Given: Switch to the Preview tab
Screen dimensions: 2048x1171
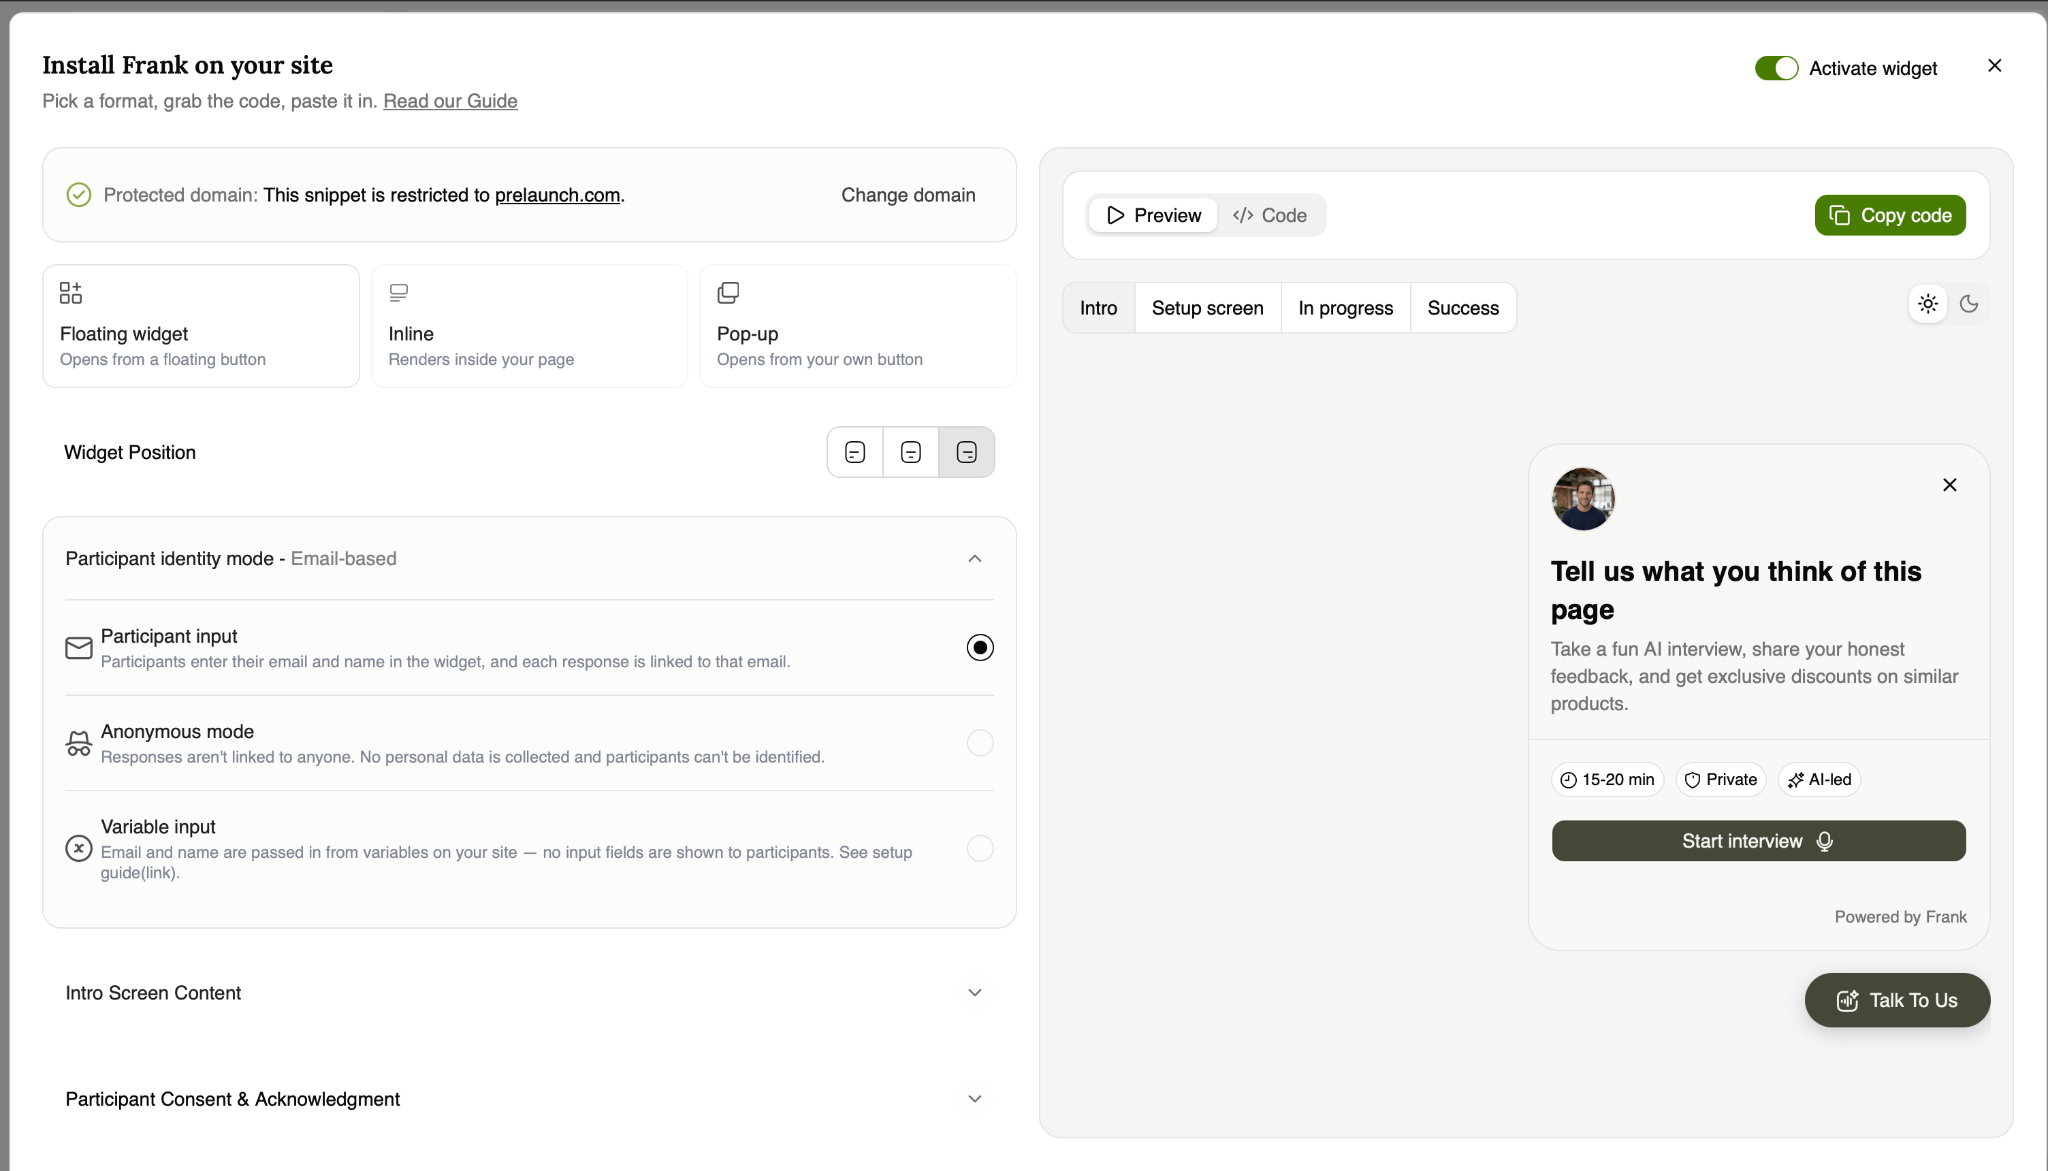Looking at the screenshot, I should pyautogui.click(x=1153, y=215).
